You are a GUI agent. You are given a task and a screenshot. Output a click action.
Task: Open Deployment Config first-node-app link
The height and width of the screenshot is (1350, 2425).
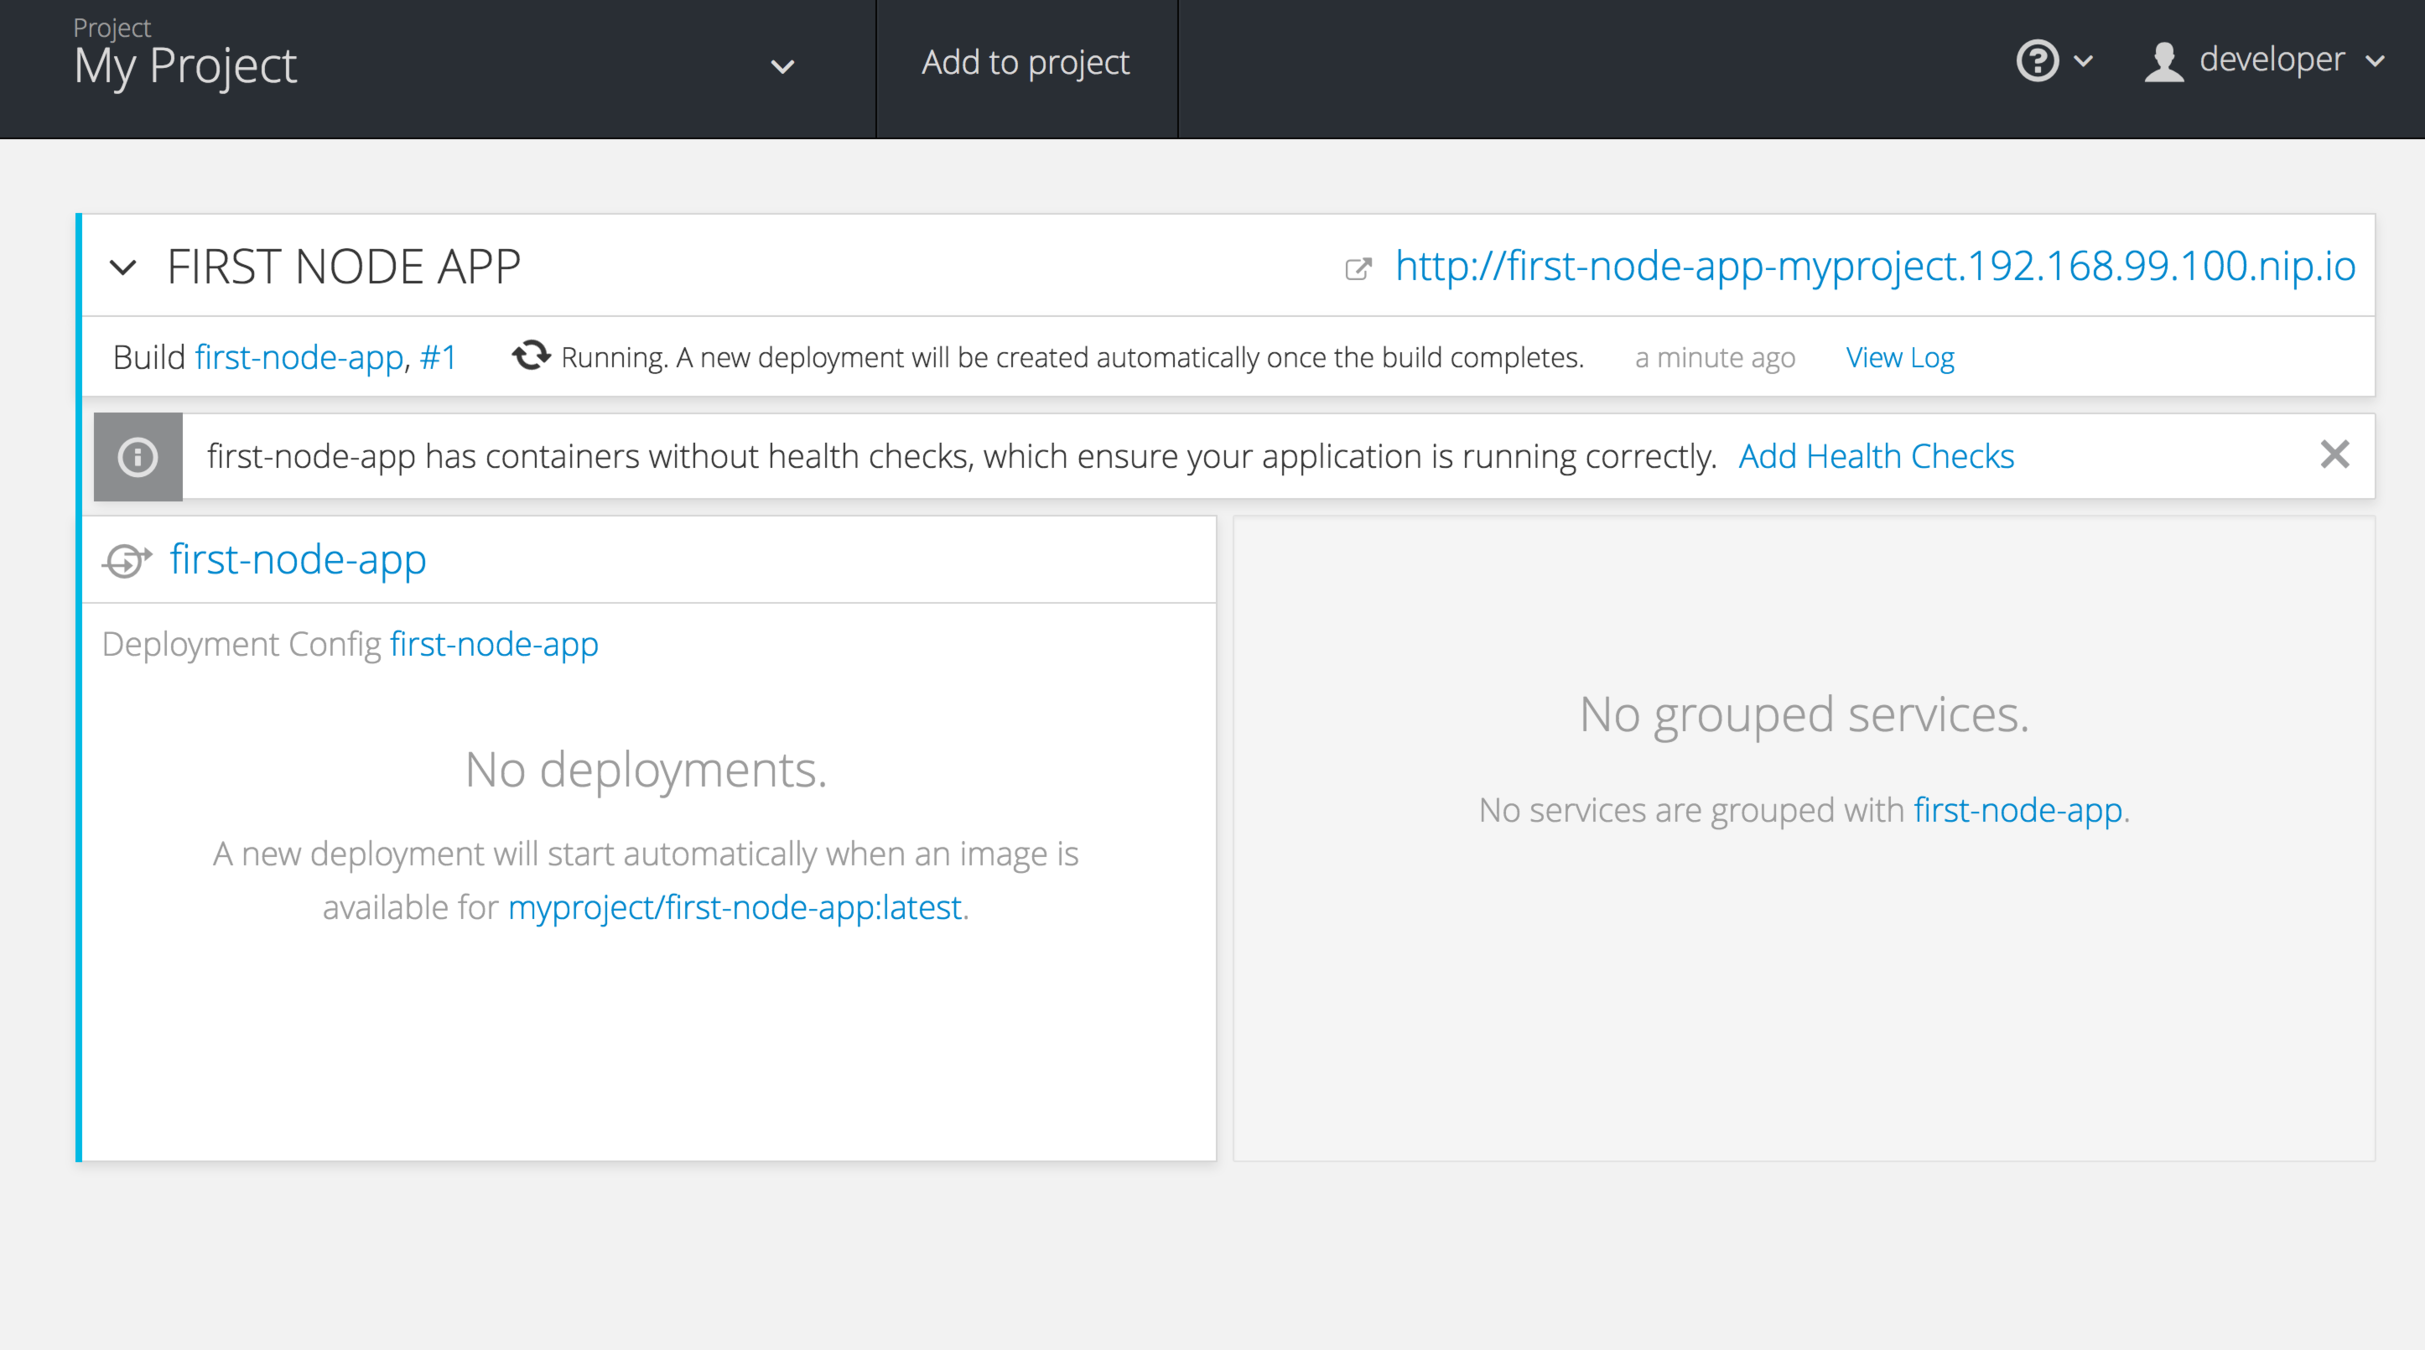tap(494, 644)
